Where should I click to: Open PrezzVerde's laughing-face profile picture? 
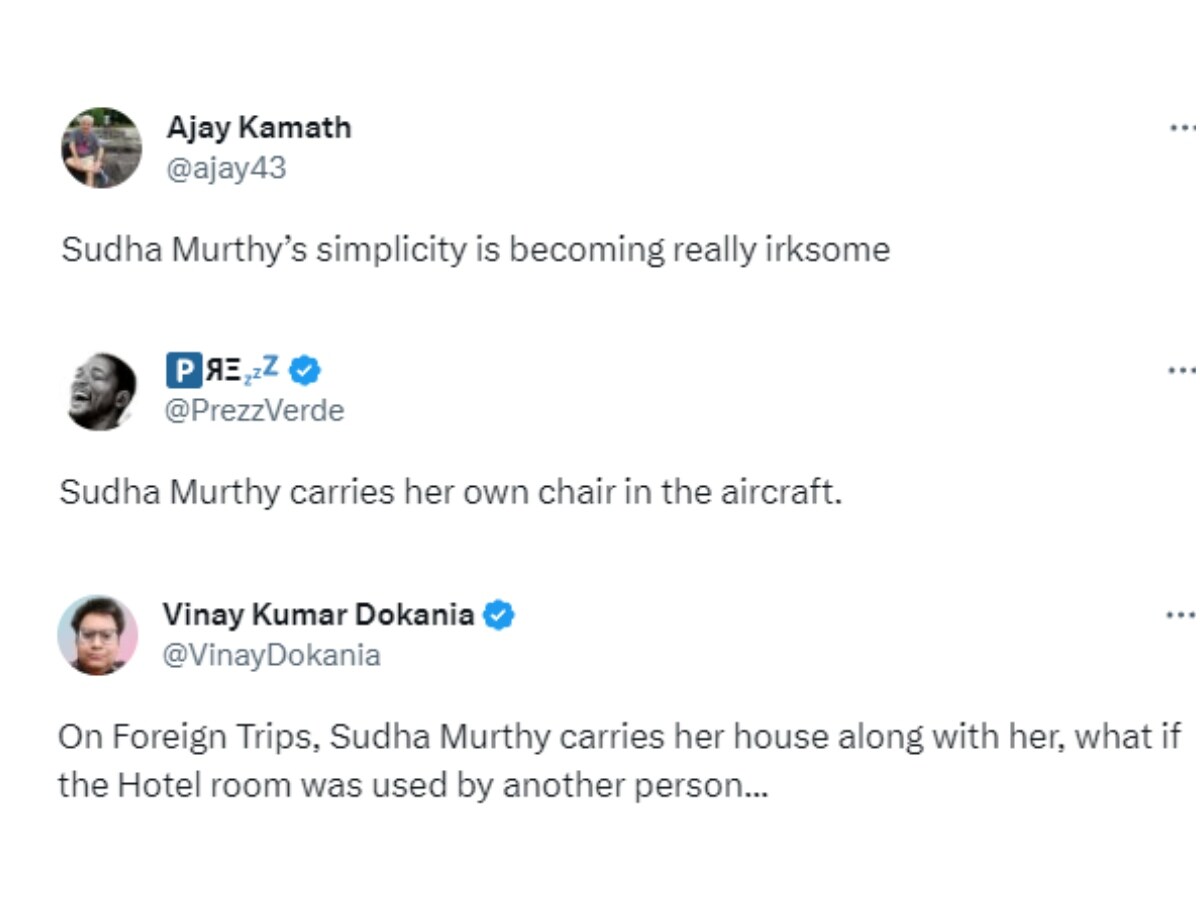coord(100,391)
